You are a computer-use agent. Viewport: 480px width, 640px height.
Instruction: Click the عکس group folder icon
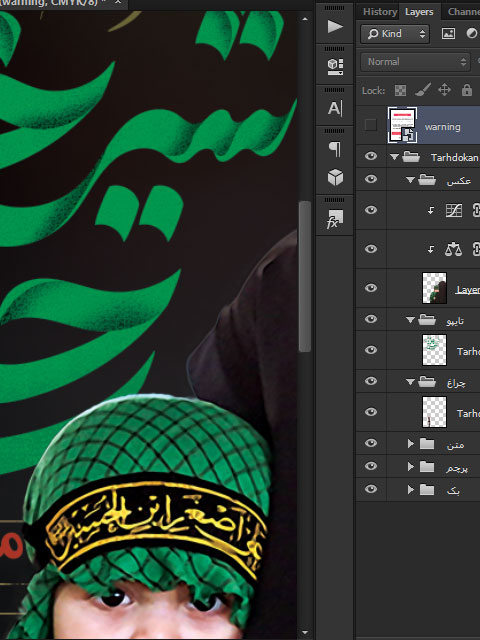click(x=427, y=180)
